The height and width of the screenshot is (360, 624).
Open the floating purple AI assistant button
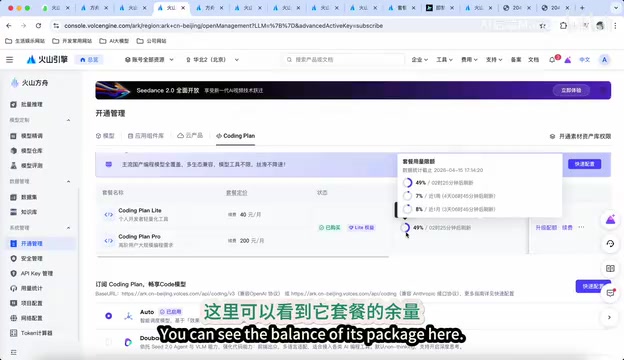(x=610, y=219)
